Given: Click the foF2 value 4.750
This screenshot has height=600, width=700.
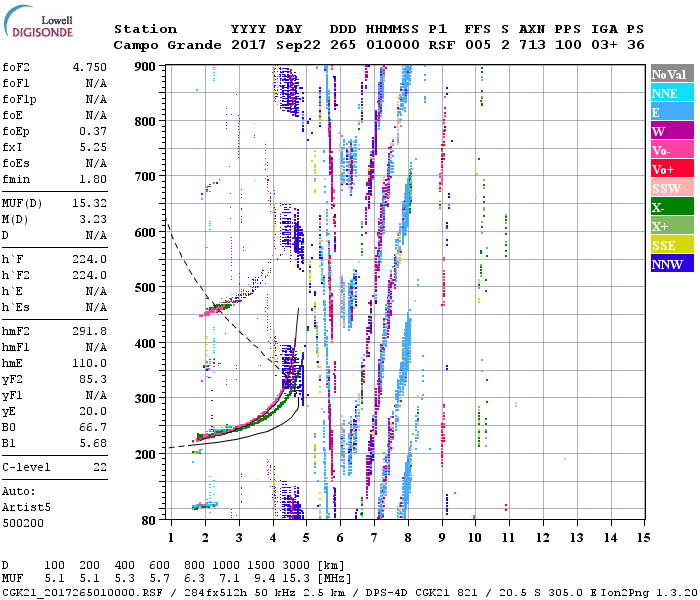Looking at the screenshot, I should click(90, 67).
